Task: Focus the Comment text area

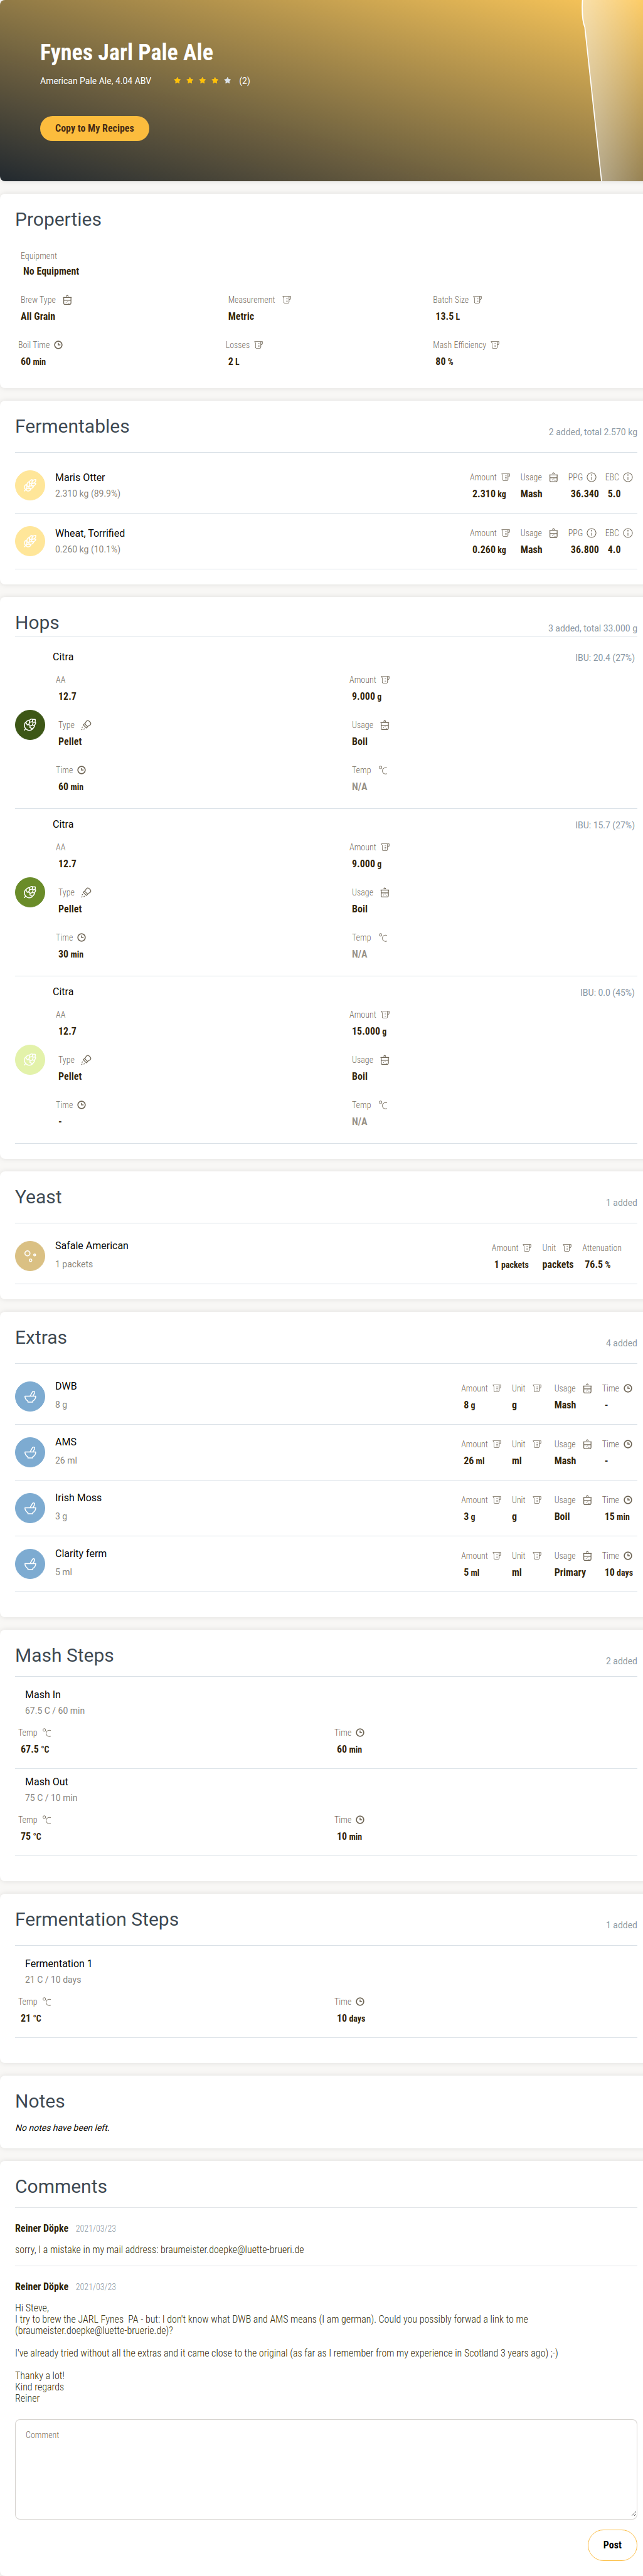Action: (325, 2467)
